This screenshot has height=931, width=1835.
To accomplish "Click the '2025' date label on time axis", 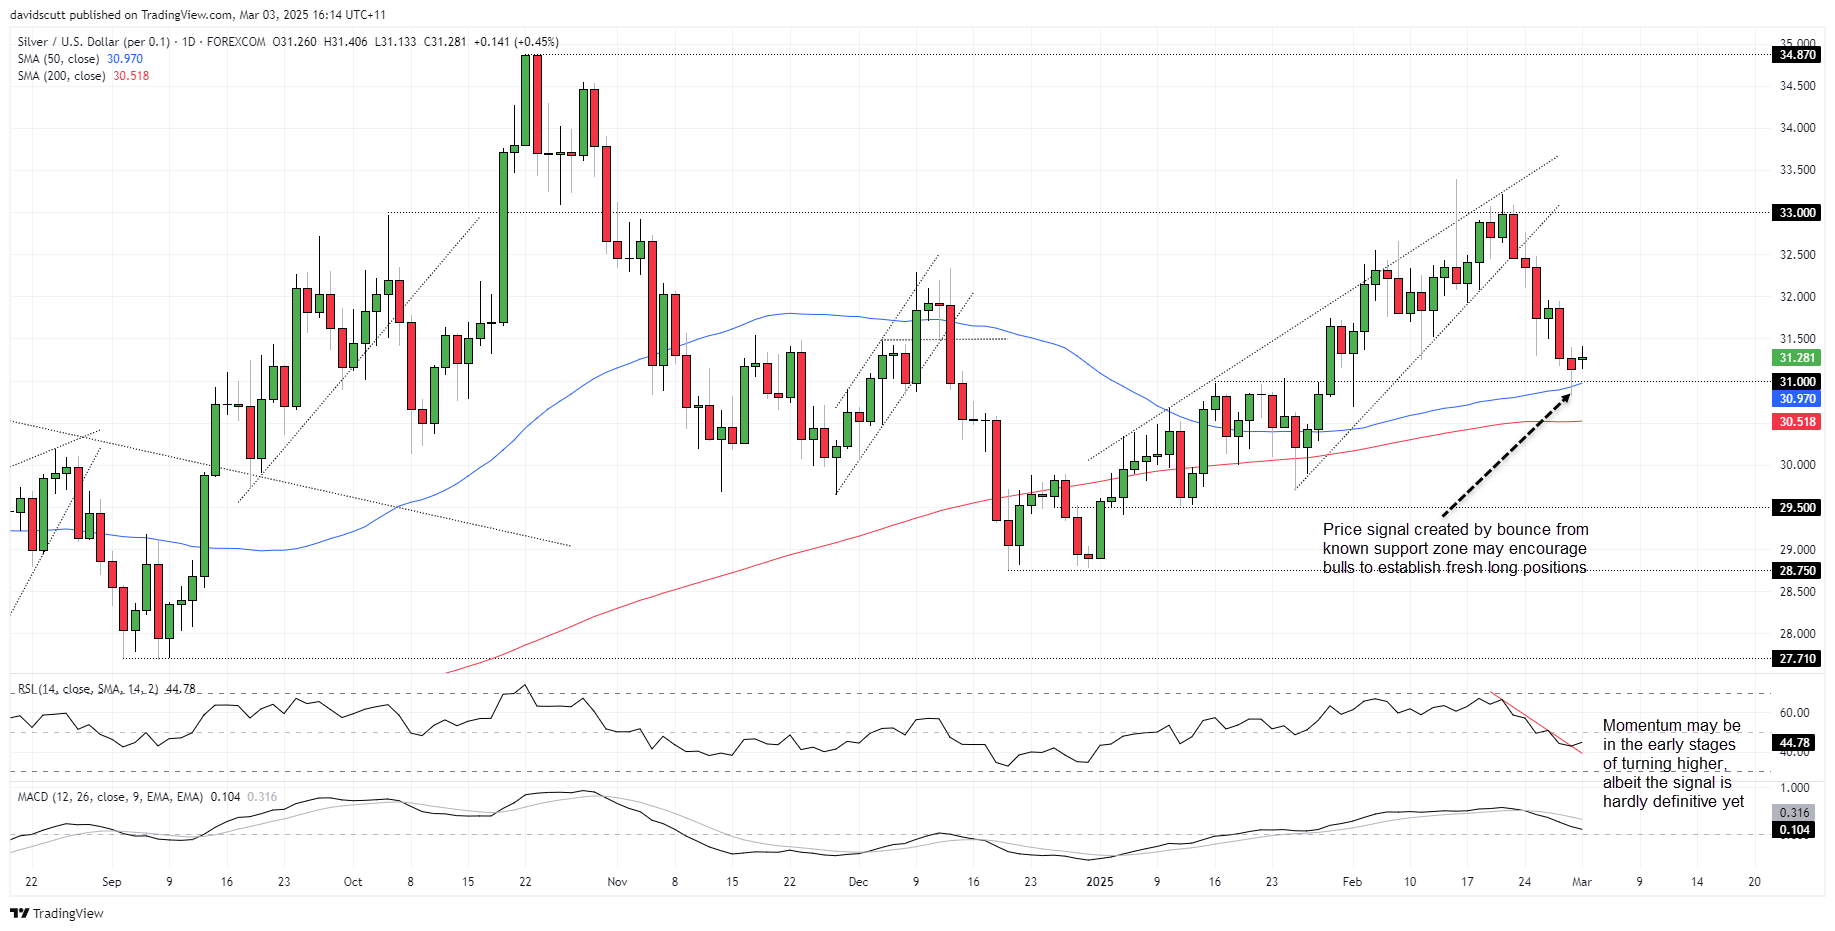I will point(1099,882).
